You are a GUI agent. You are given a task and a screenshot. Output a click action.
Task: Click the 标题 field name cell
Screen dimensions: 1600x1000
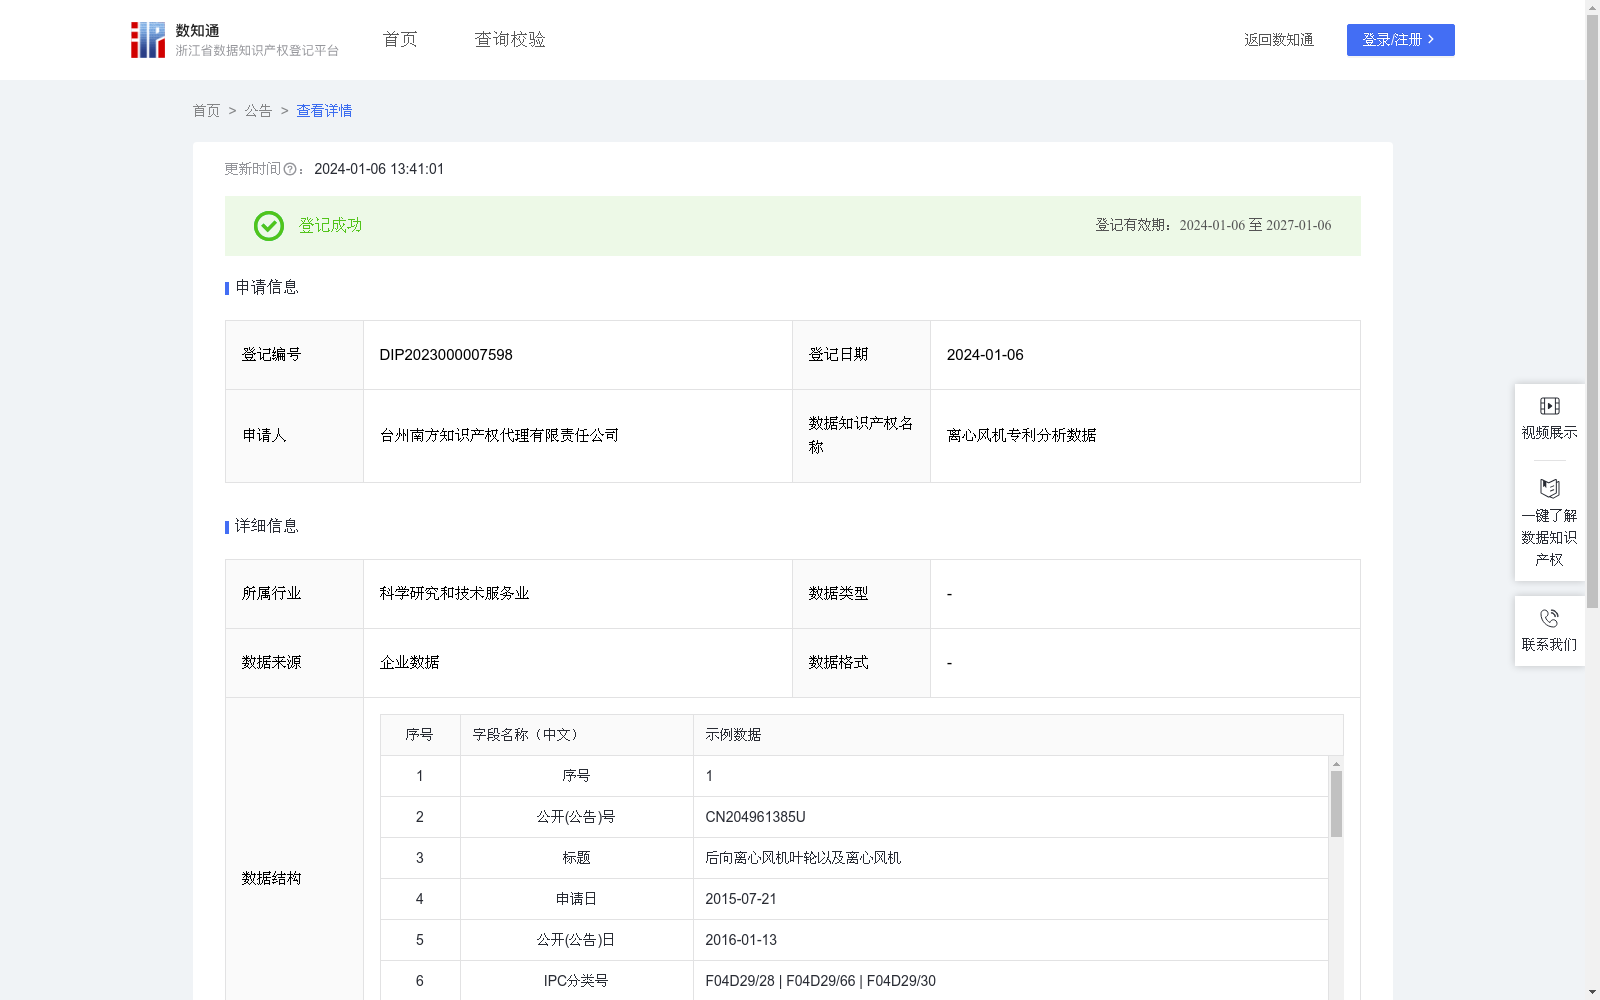[576, 858]
